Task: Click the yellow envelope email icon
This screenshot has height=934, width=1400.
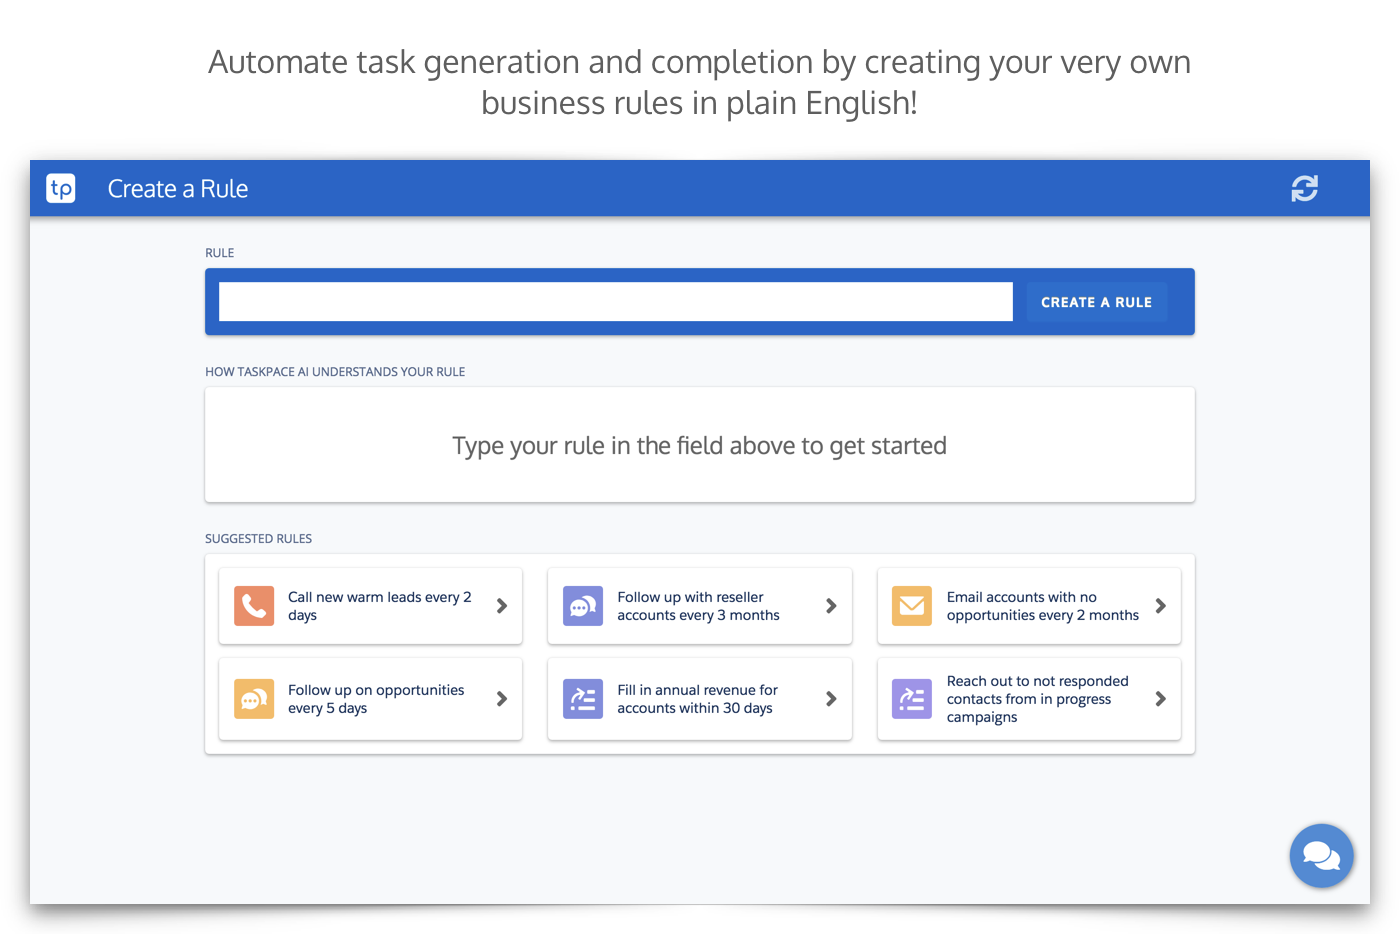Action: [912, 606]
